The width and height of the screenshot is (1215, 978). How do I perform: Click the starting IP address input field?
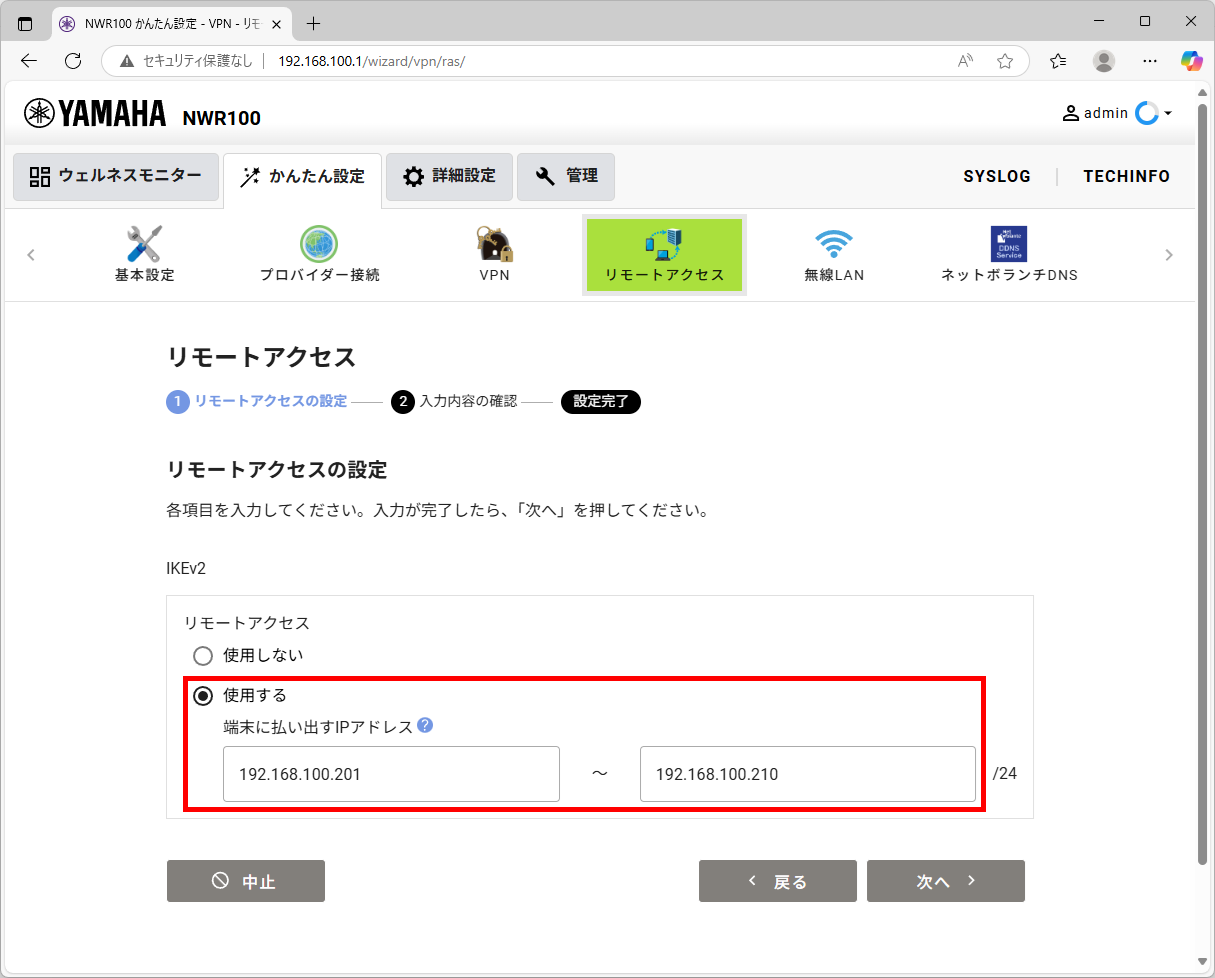click(391, 773)
